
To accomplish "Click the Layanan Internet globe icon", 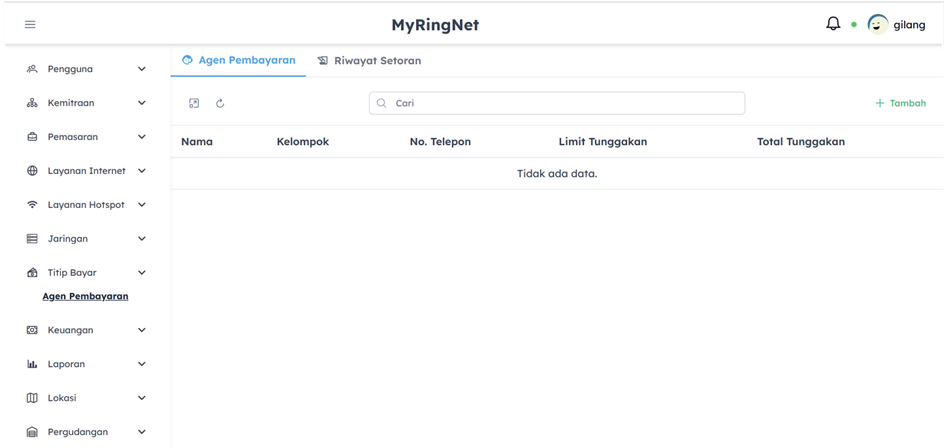I will [x=32, y=171].
